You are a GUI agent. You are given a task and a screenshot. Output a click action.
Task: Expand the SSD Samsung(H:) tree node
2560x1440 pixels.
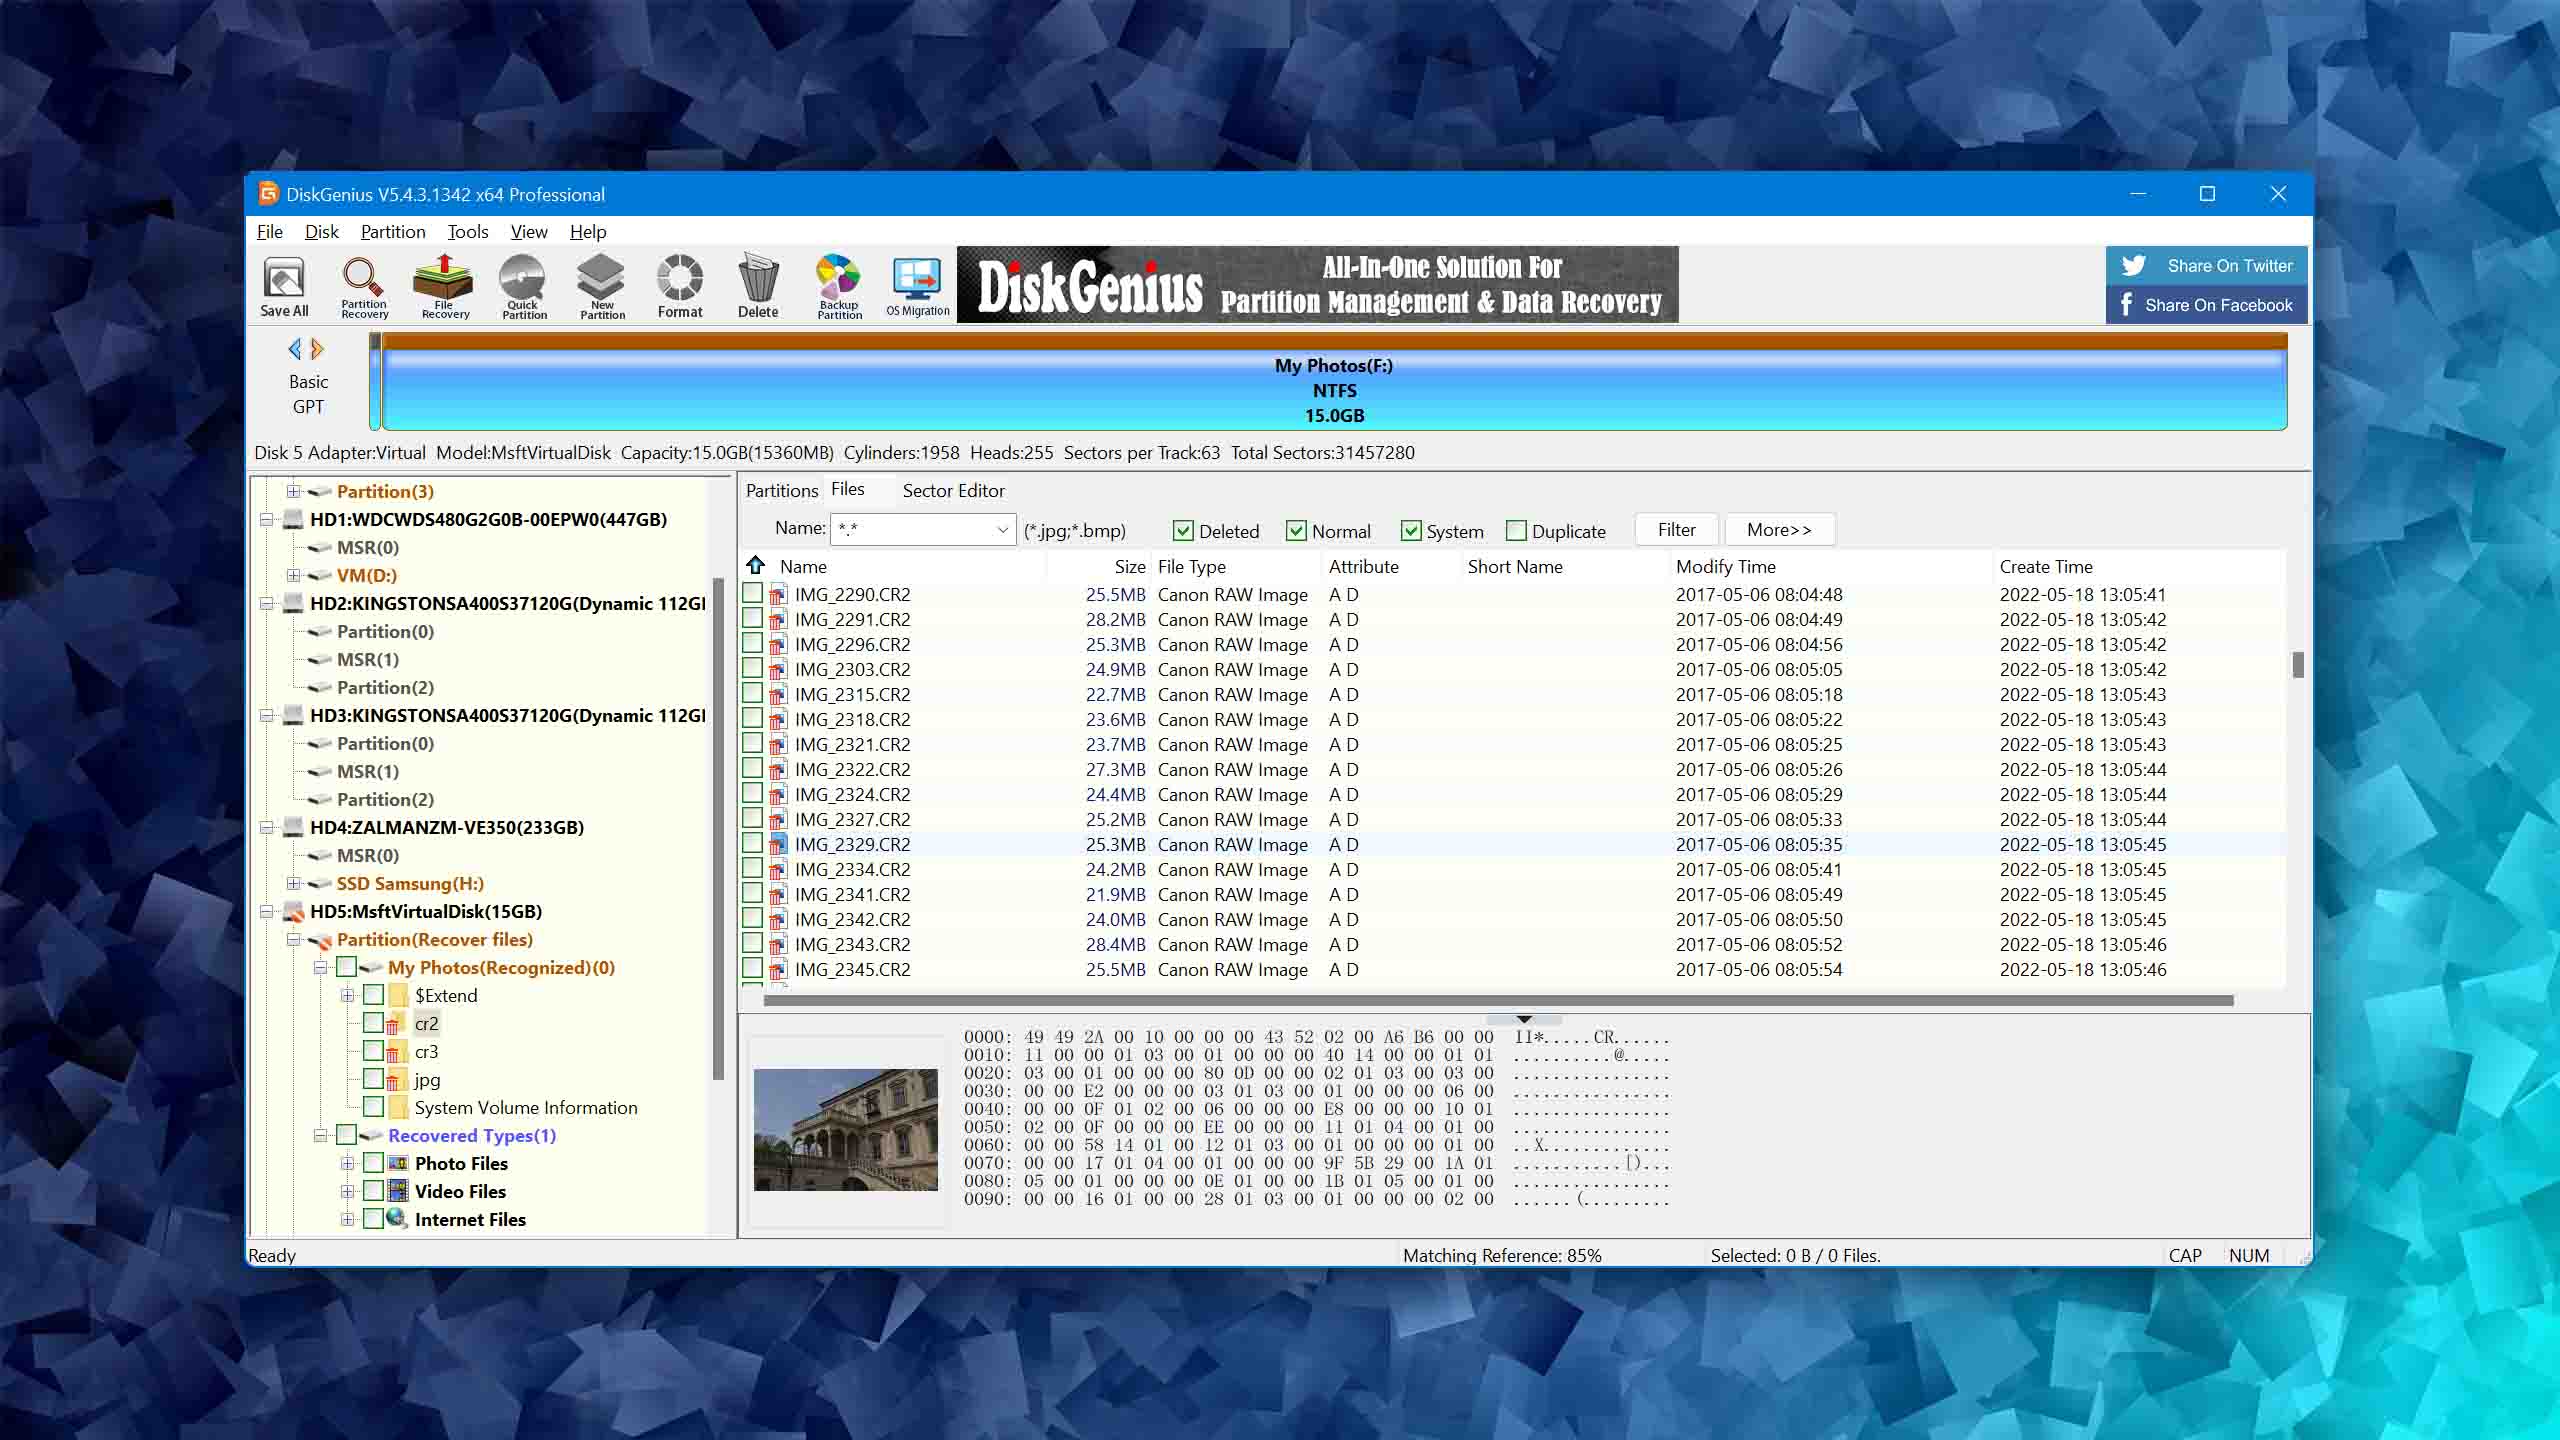pos(293,883)
